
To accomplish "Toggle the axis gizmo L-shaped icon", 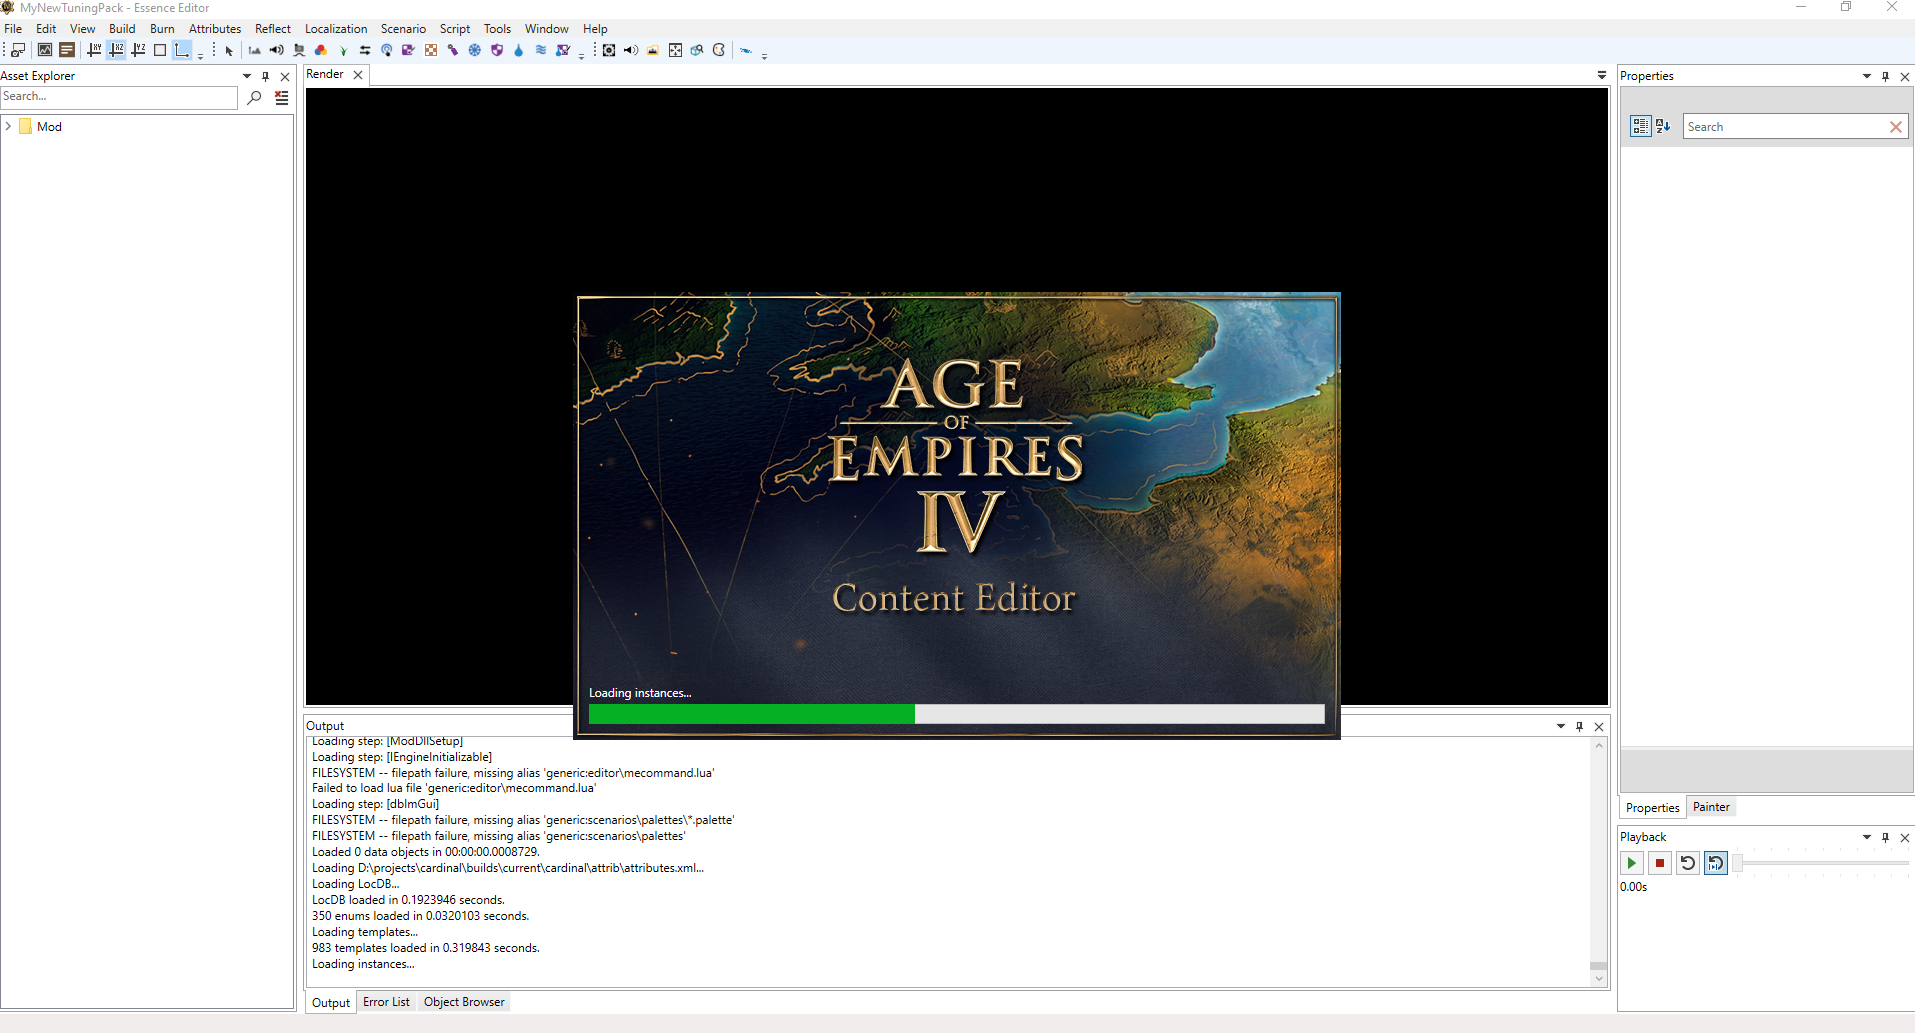I will pyautogui.click(x=182, y=50).
